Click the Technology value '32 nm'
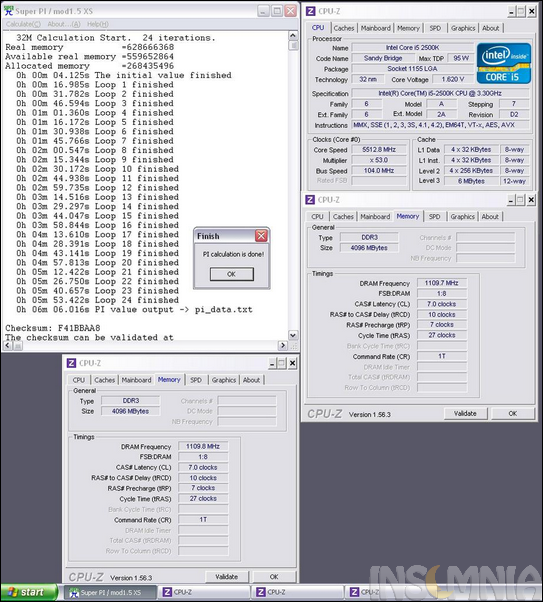This screenshot has height=602, width=543. [x=368, y=79]
